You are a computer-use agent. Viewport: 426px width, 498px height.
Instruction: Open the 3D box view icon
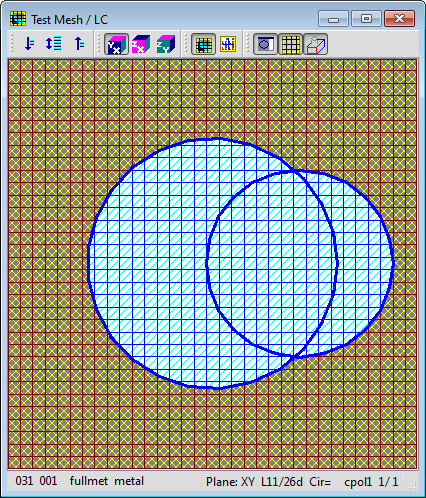point(315,44)
